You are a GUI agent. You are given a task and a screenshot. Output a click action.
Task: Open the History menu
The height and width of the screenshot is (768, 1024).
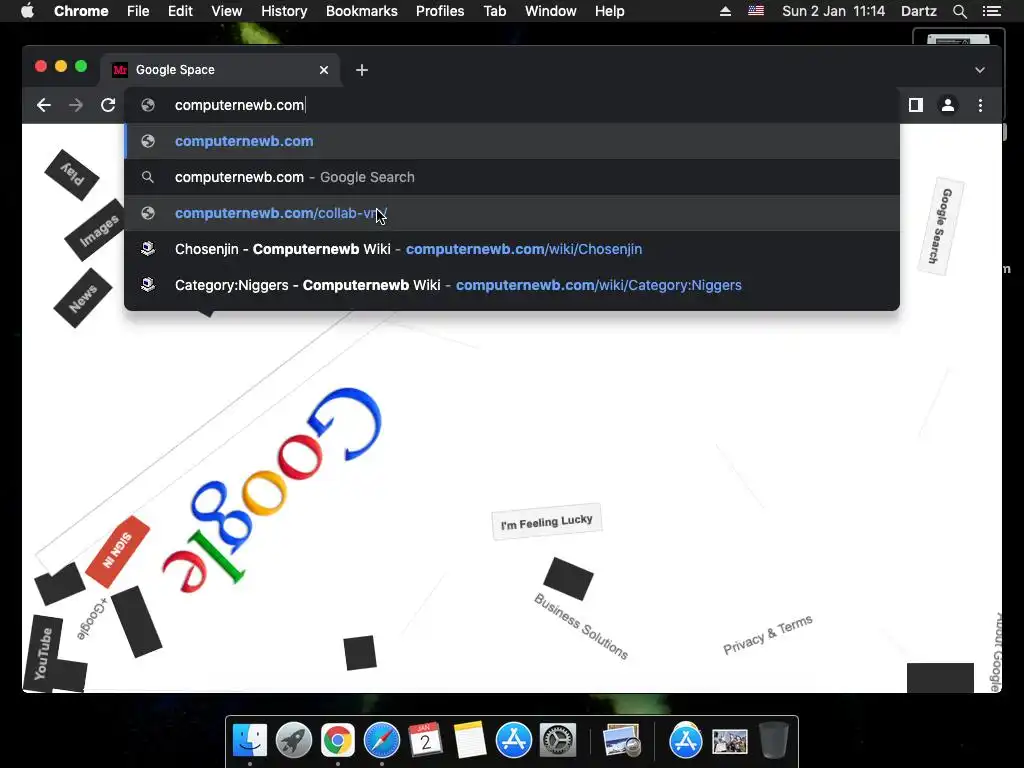coord(284,11)
